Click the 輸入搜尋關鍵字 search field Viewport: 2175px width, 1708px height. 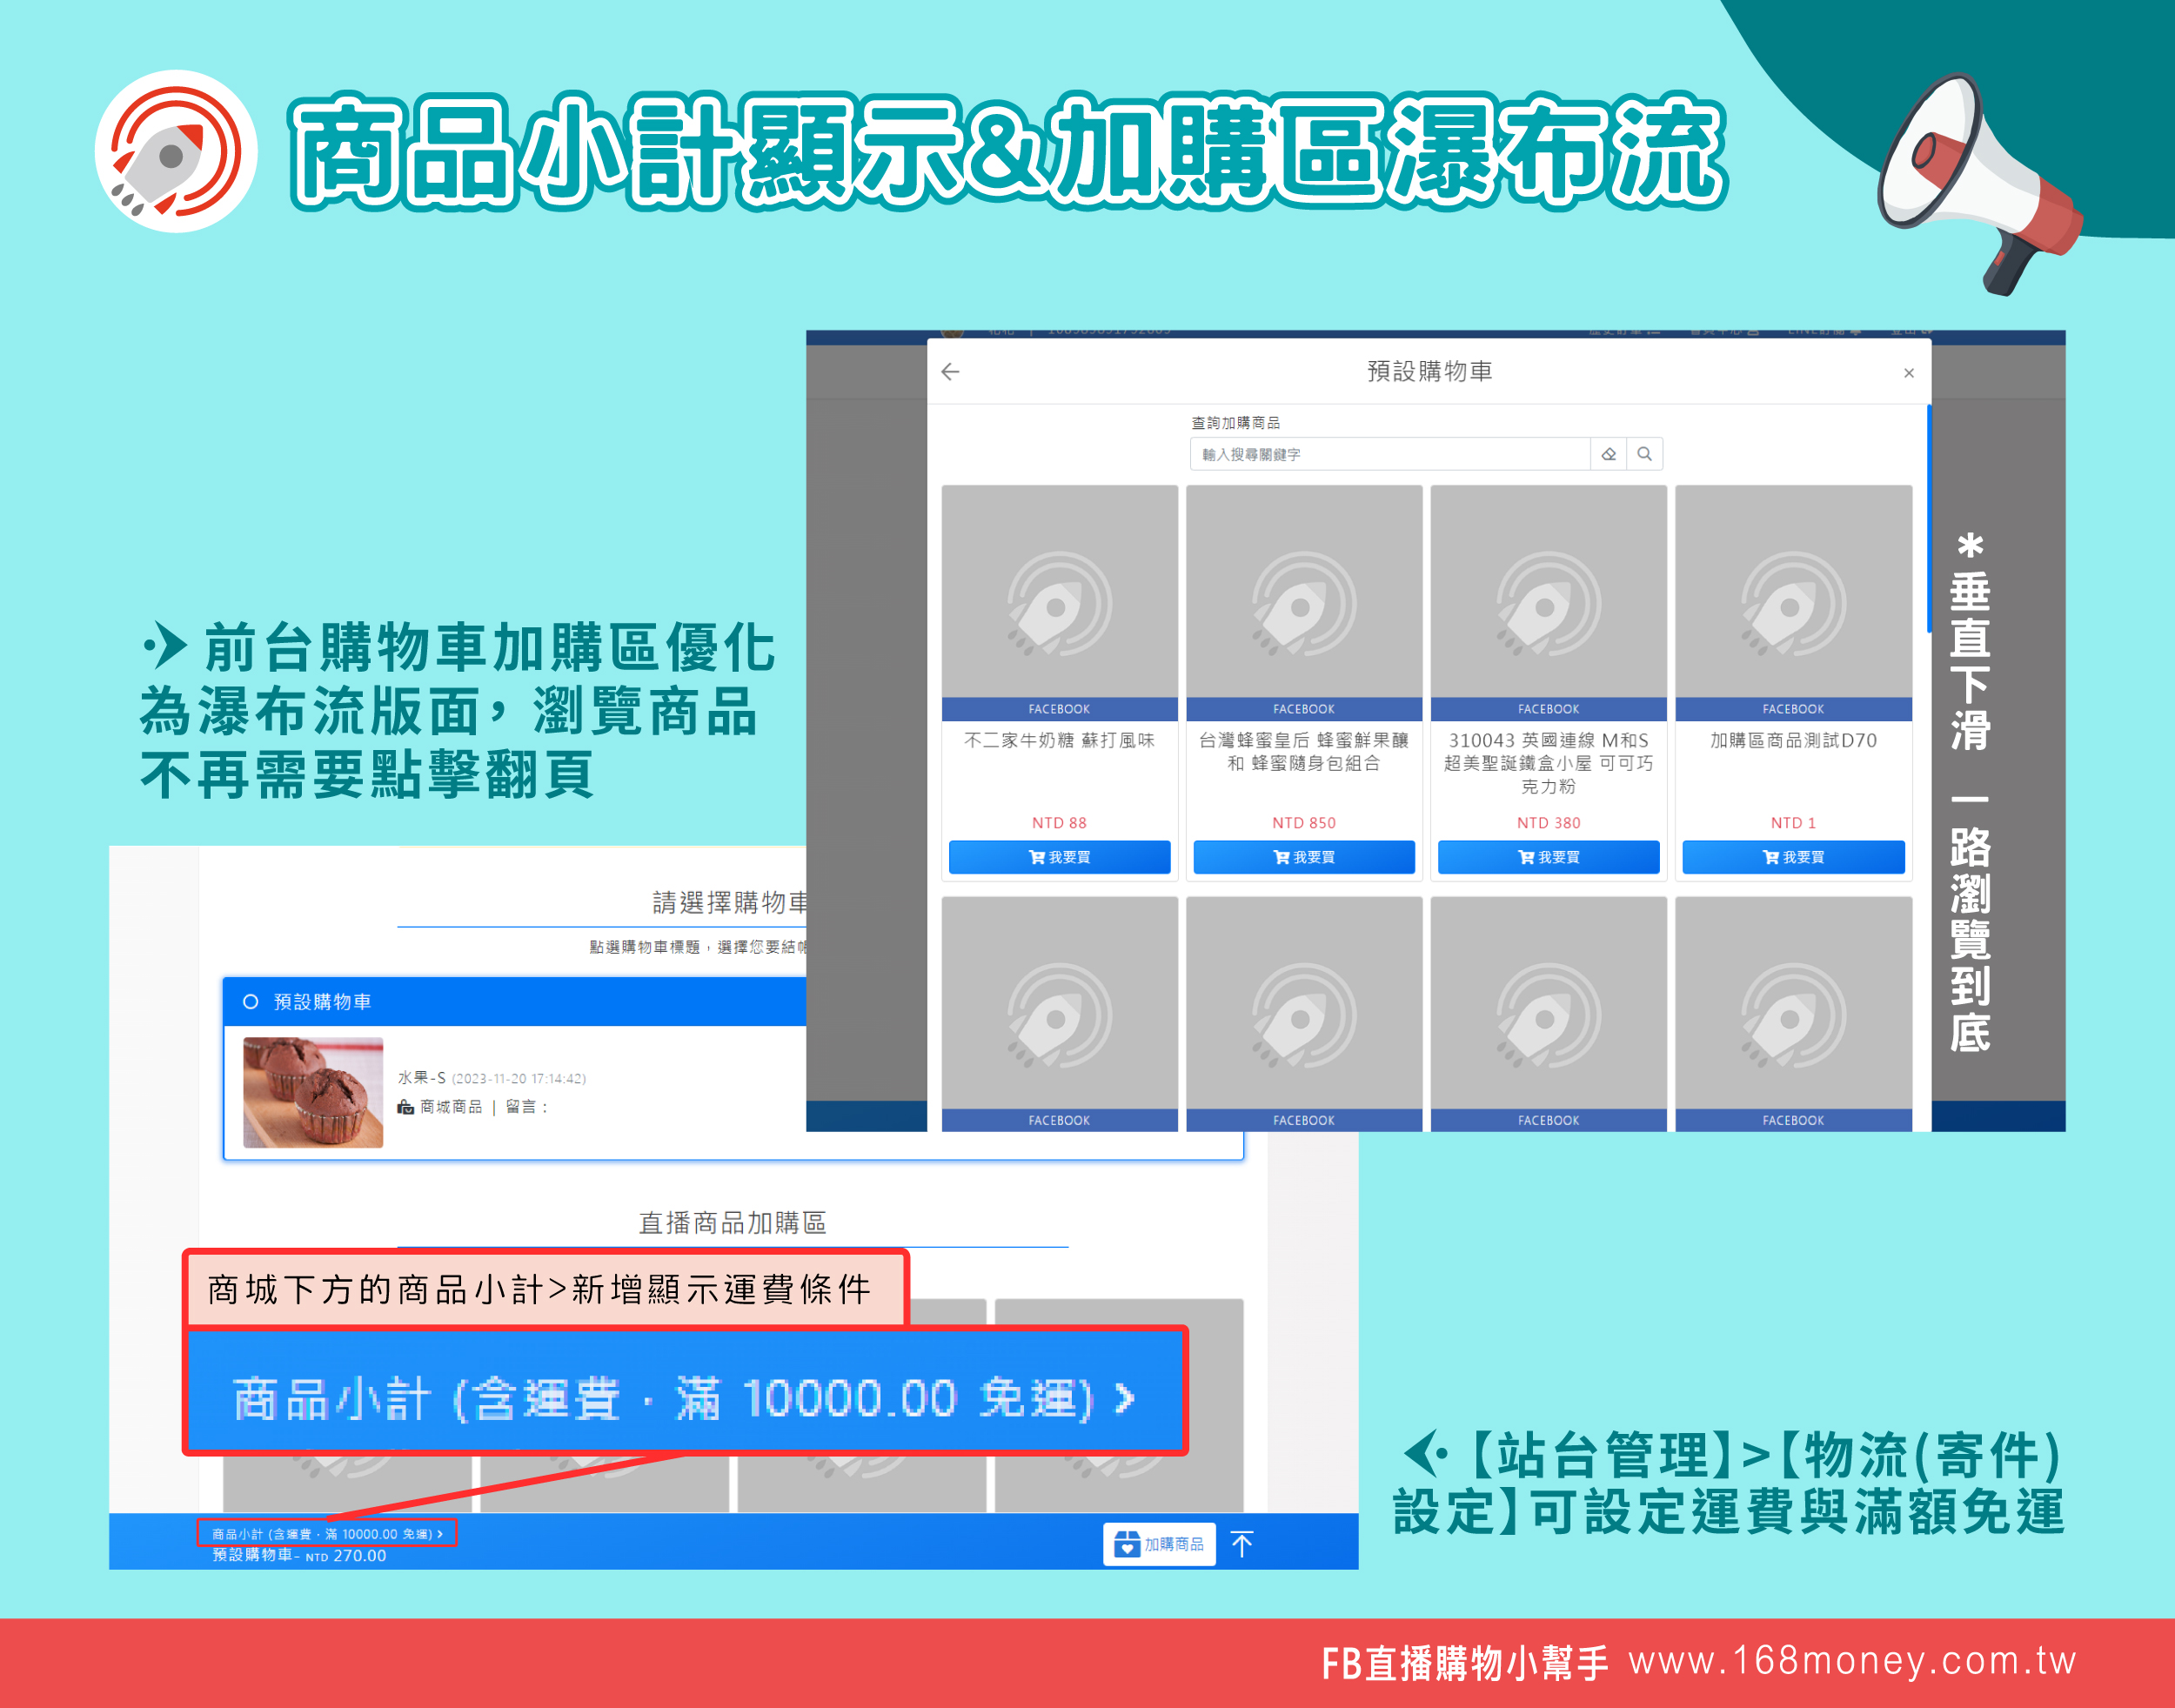[1390, 454]
